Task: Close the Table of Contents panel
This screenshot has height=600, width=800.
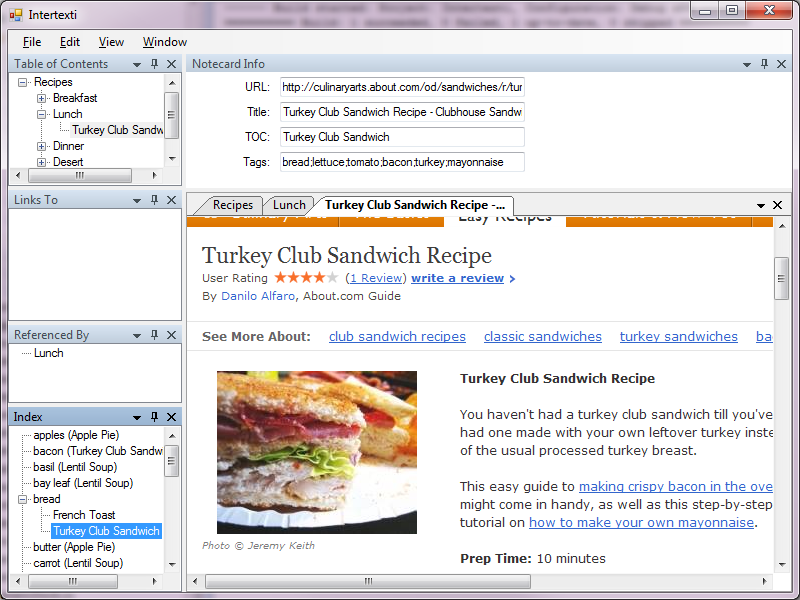Action: (x=171, y=64)
